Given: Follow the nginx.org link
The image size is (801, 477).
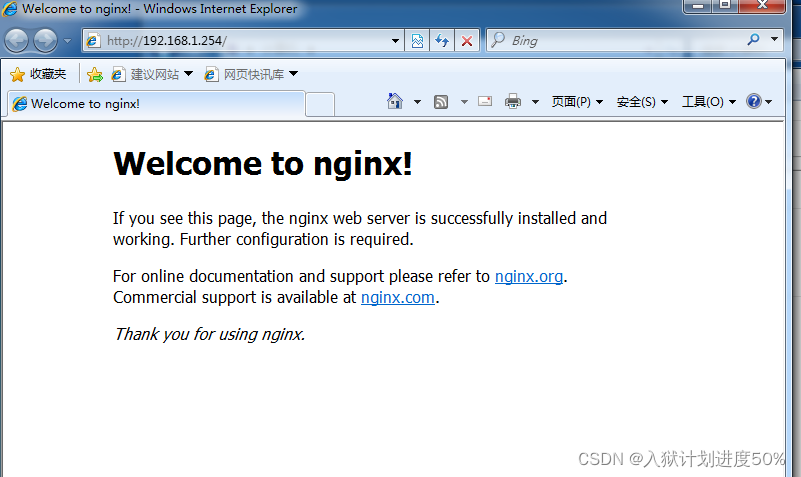Looking at the screenshot, I should pyautogui.click(x=529, y=276).
